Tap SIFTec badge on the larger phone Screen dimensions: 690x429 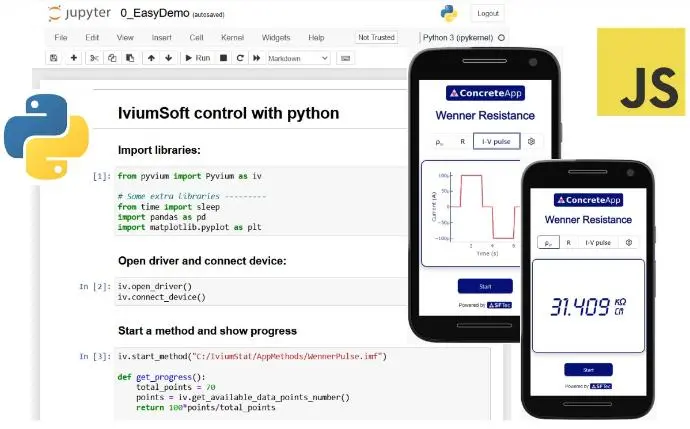tap(499, 305)
